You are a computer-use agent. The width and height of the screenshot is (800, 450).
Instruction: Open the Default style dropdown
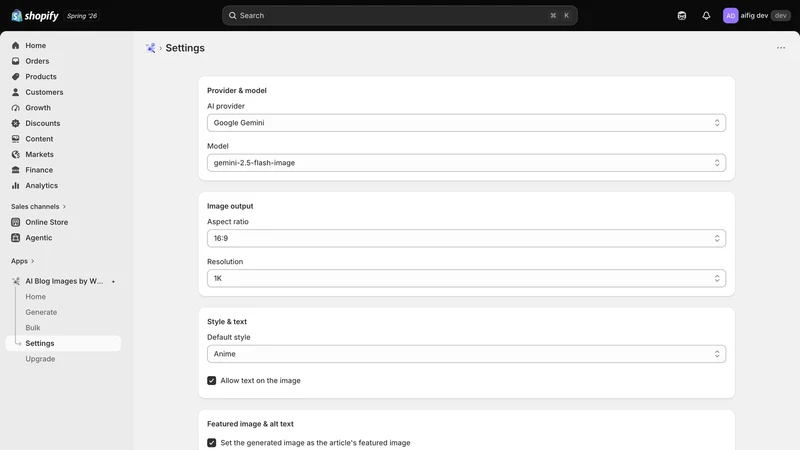tap(466, 354)
